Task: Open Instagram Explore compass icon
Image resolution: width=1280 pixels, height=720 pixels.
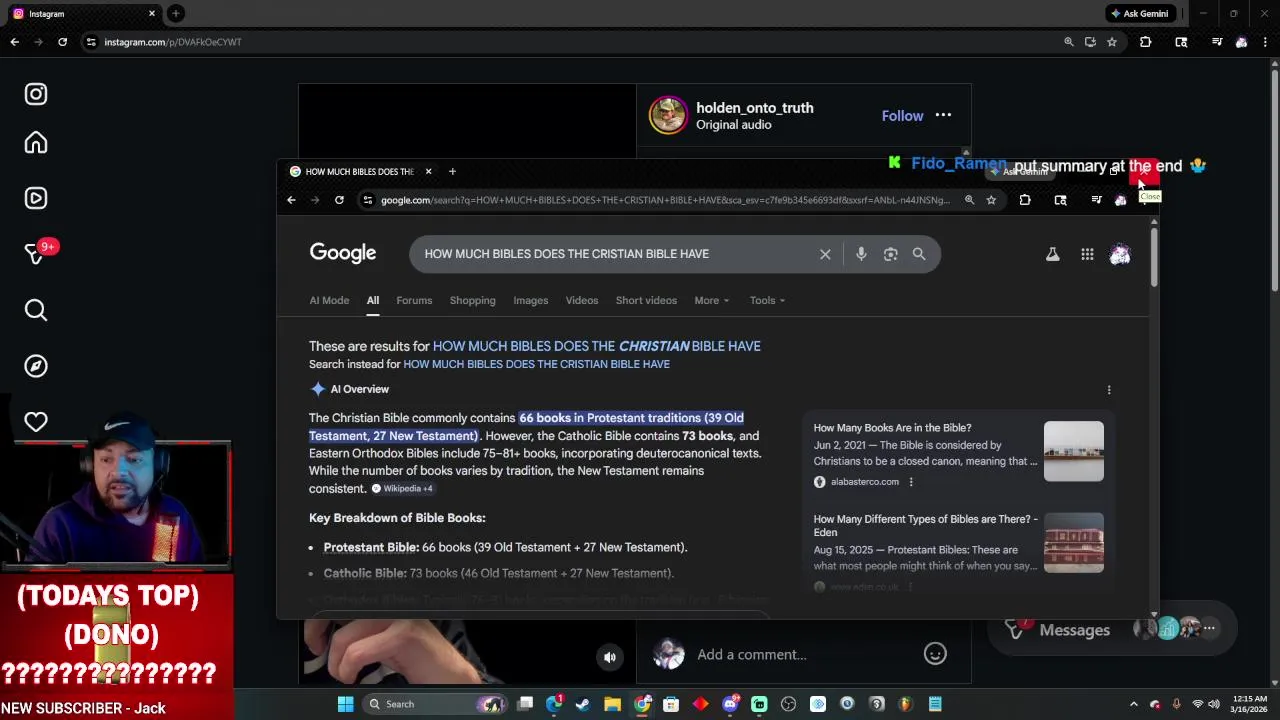Action: click(36, 366)
